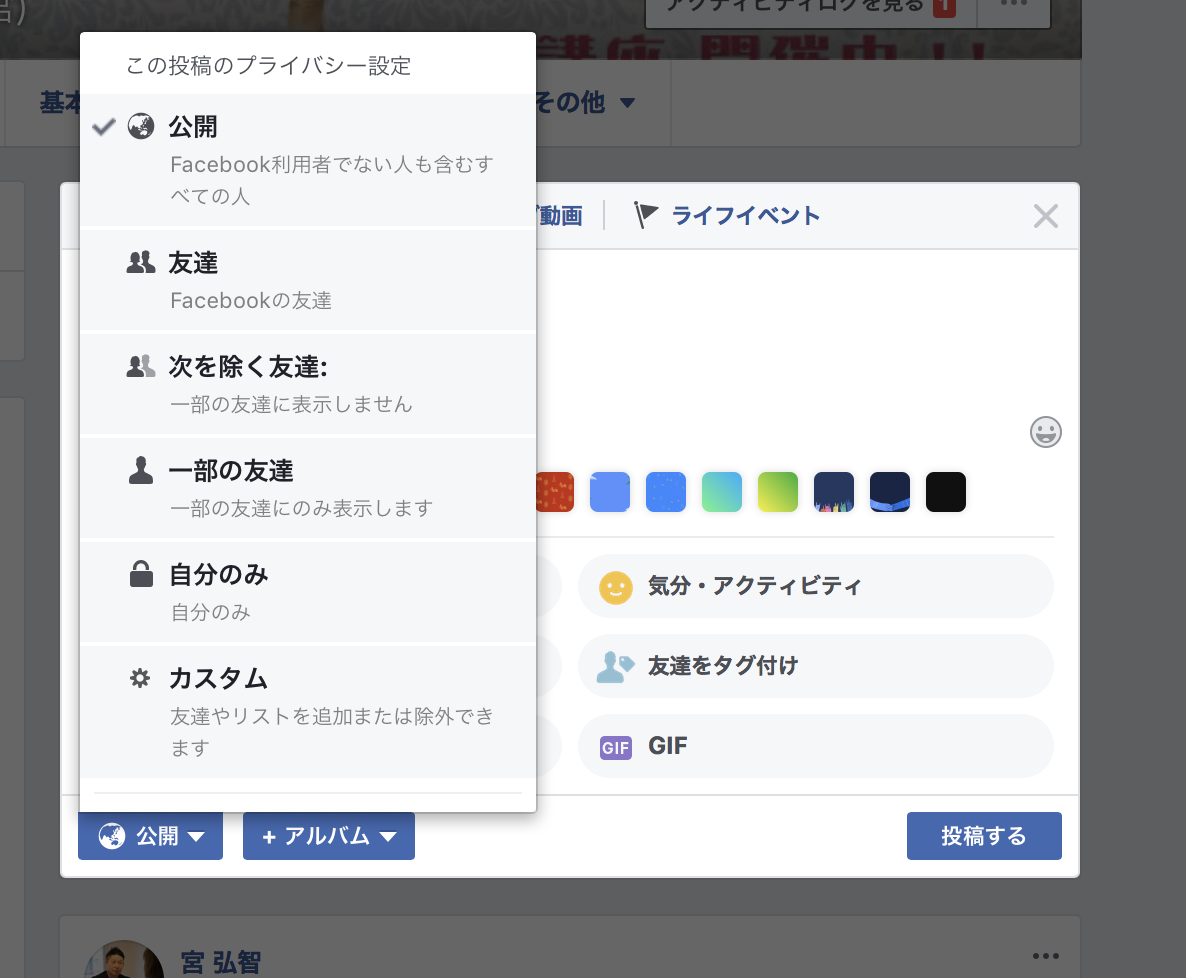The width and height of the screenshot is (1186, 978).
Task: Pick the navy city skyline background
Action: point(834,492)
